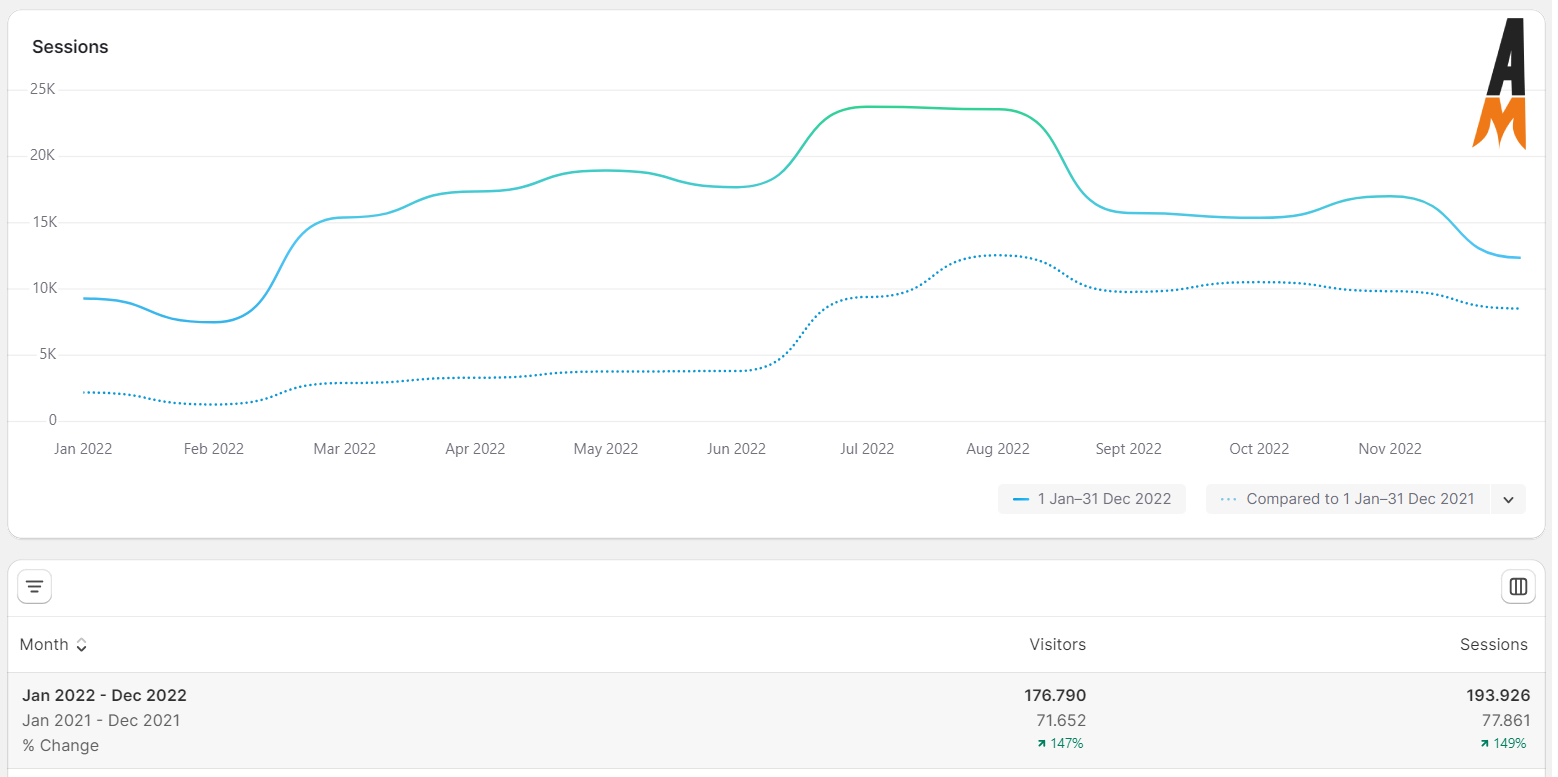Click the 5K y-axis label
This screenshot has height=777, width=1558.
(x=46, y=354)
